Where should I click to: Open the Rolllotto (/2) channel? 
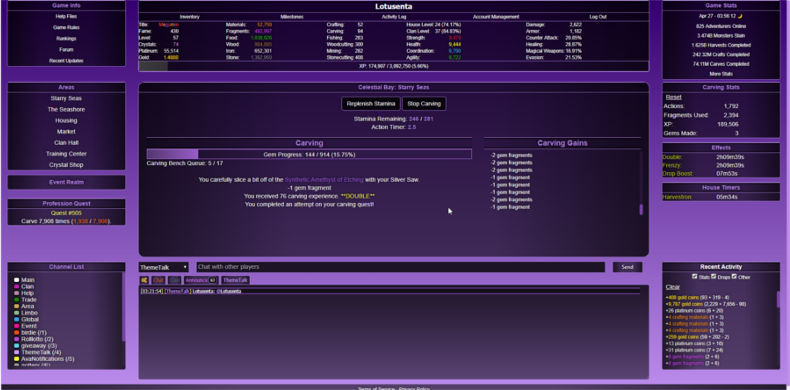37,339
